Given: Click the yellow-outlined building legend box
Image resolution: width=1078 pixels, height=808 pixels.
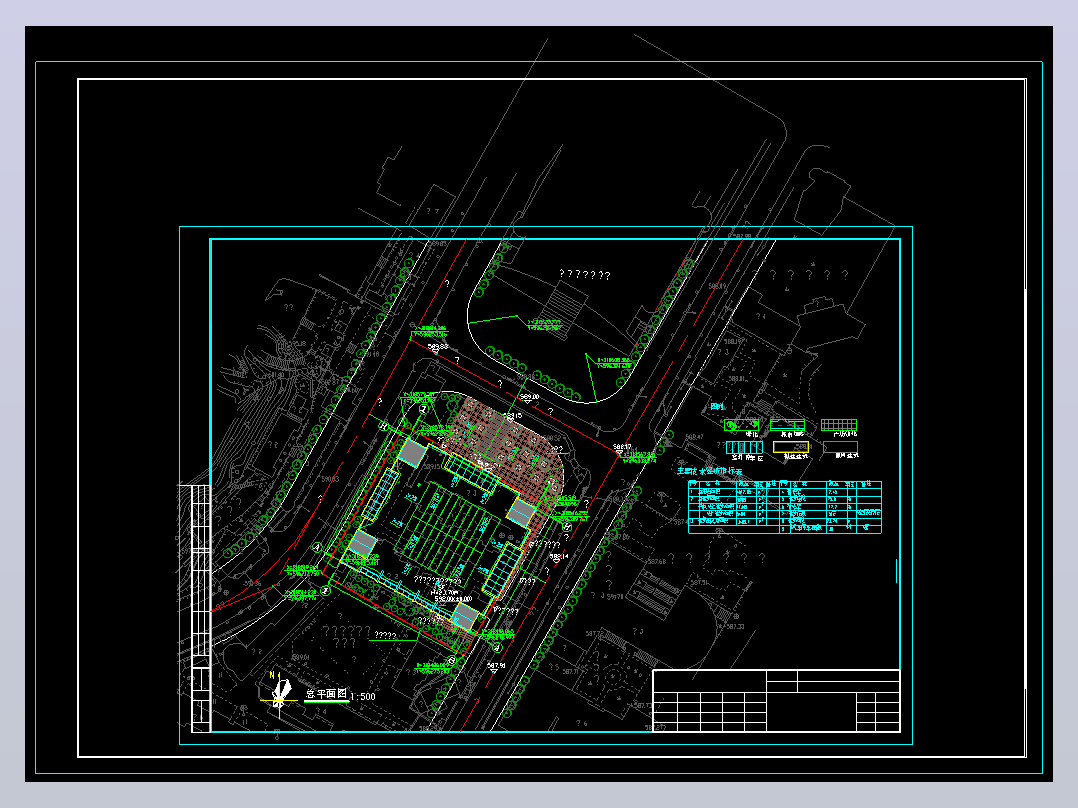Looking at the screenshot, I should click(791, 447).
